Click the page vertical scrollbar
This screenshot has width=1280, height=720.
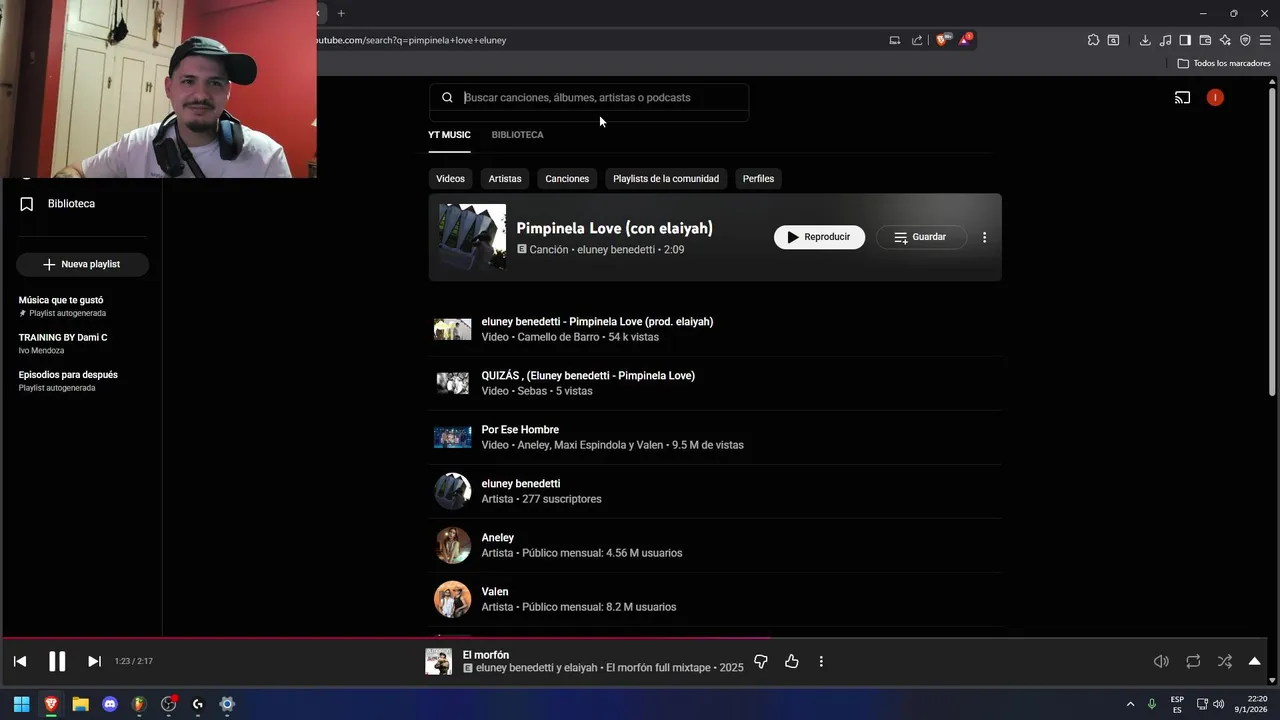[x=1272, y=240]
